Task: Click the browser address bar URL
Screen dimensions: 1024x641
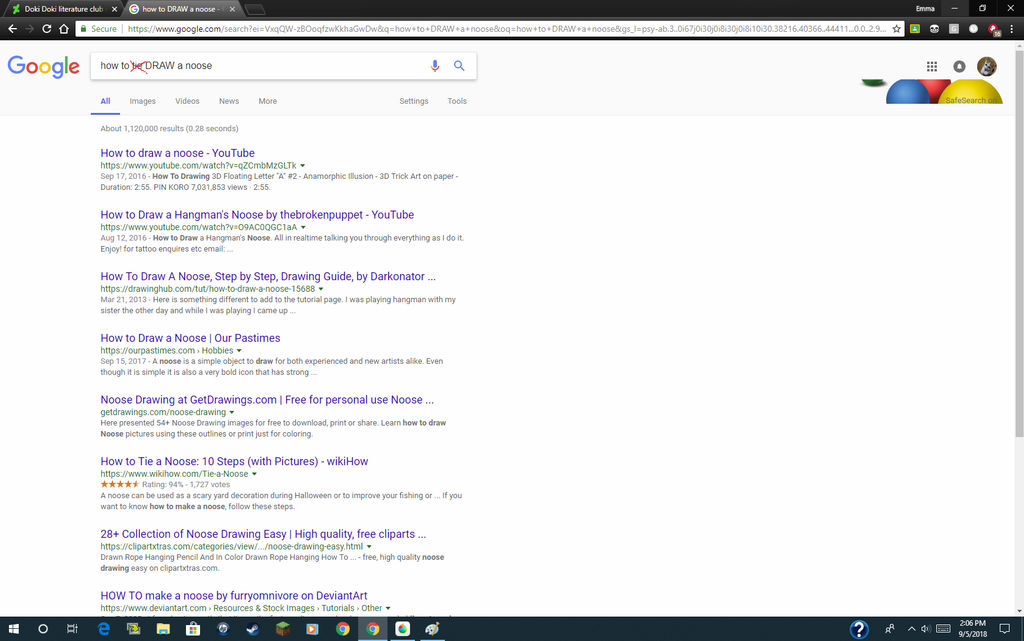Action: pyautogui.click(x=506, y=29)
